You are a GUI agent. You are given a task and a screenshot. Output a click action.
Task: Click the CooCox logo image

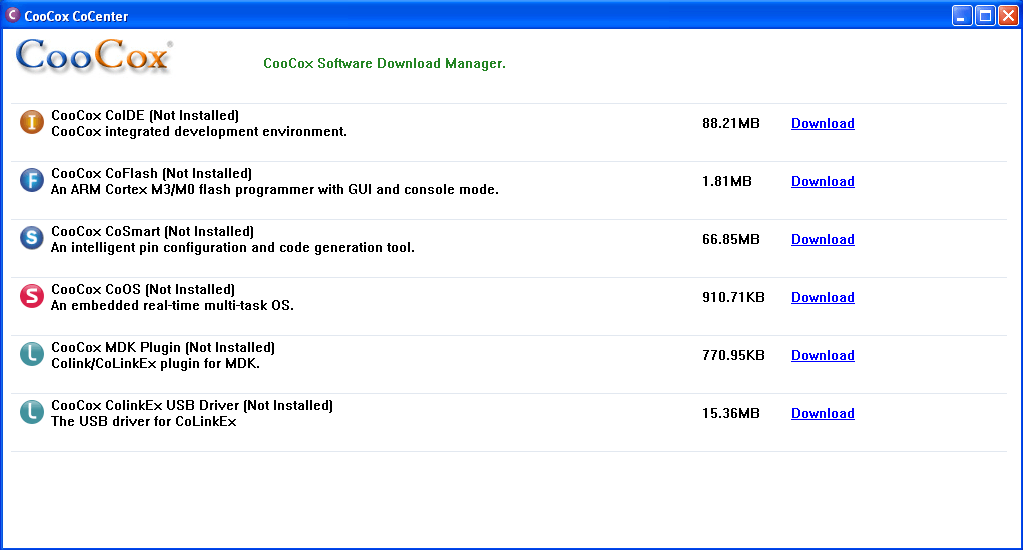95,57
